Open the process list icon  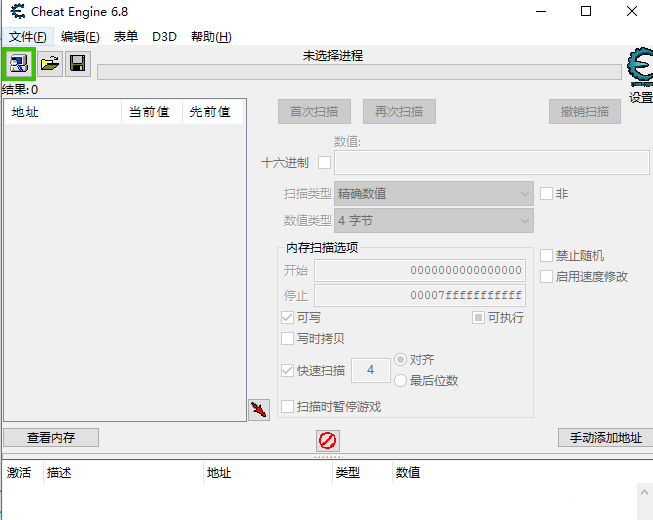pos(19,64)
